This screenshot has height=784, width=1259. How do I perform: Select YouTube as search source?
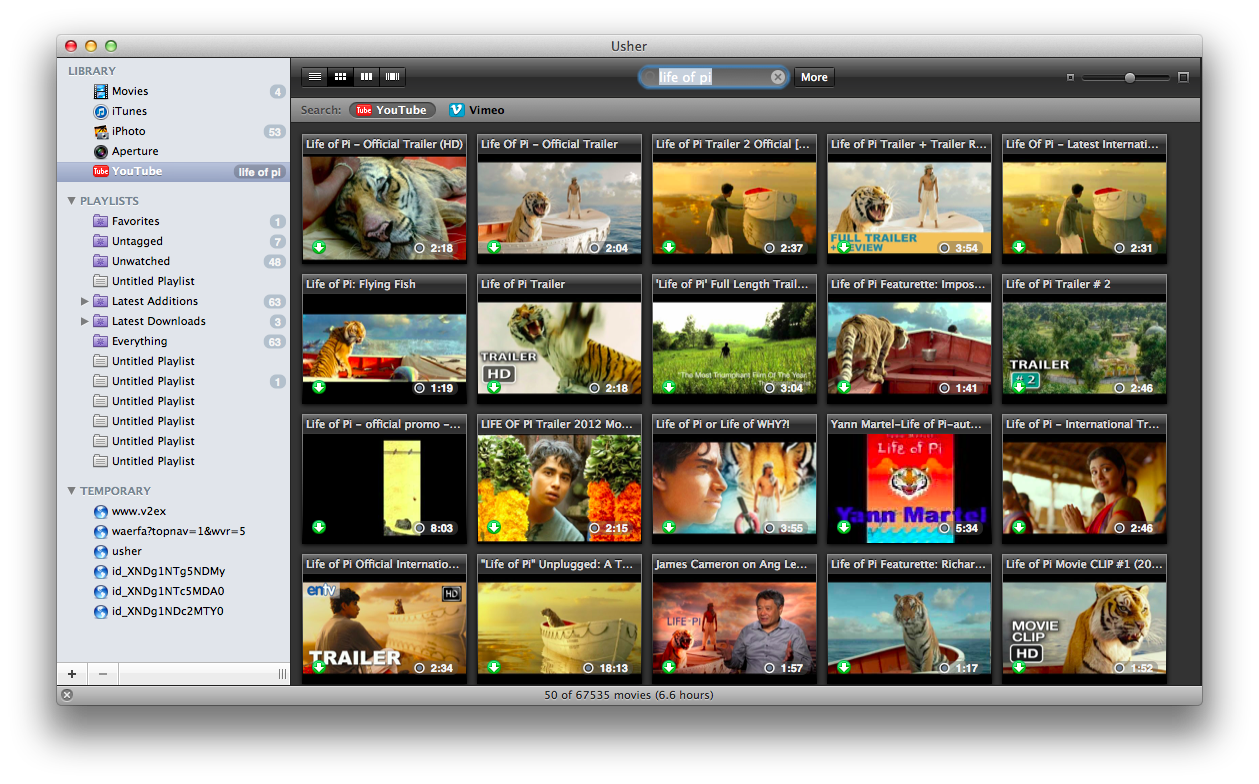[392, 110]
